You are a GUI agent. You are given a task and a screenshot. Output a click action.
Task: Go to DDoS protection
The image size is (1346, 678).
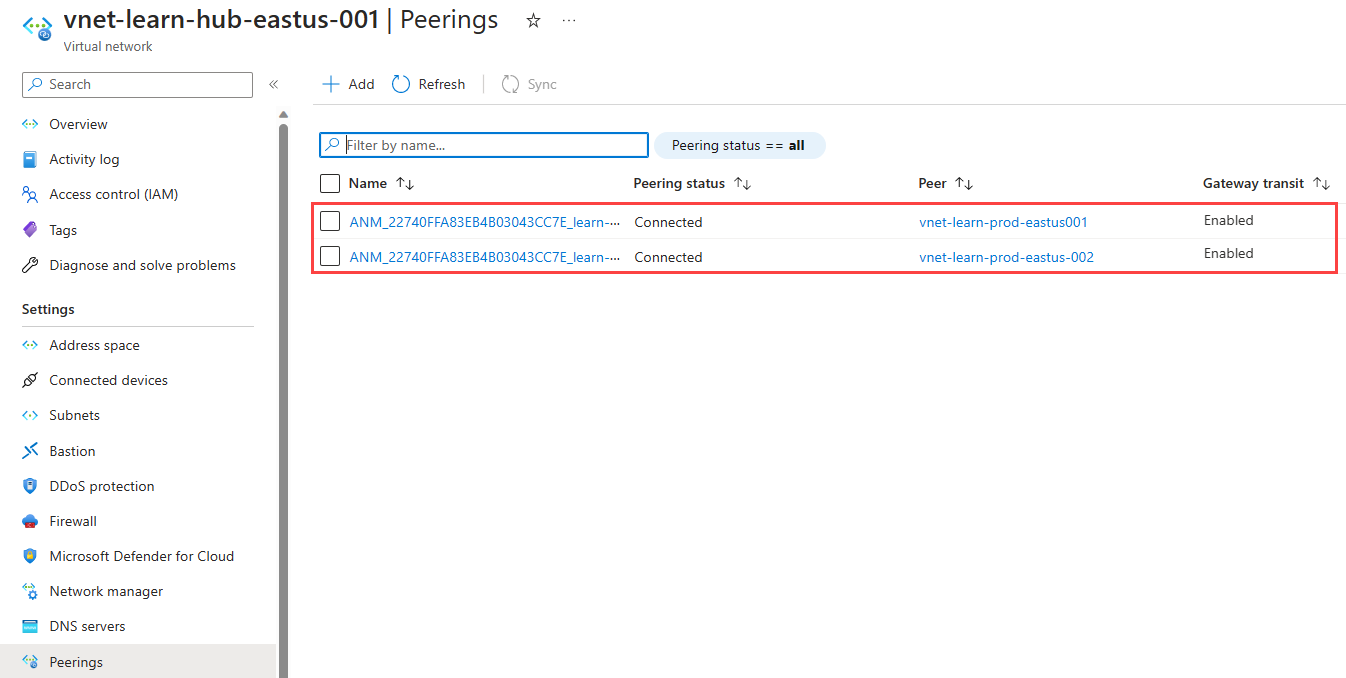pos(102,486)
